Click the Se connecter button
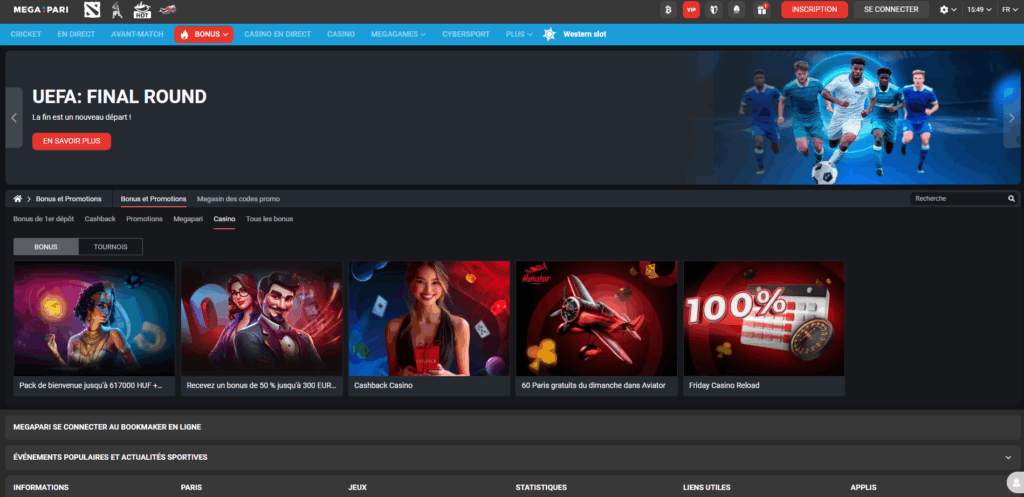Screen dimensions: 1024x497 891,10
